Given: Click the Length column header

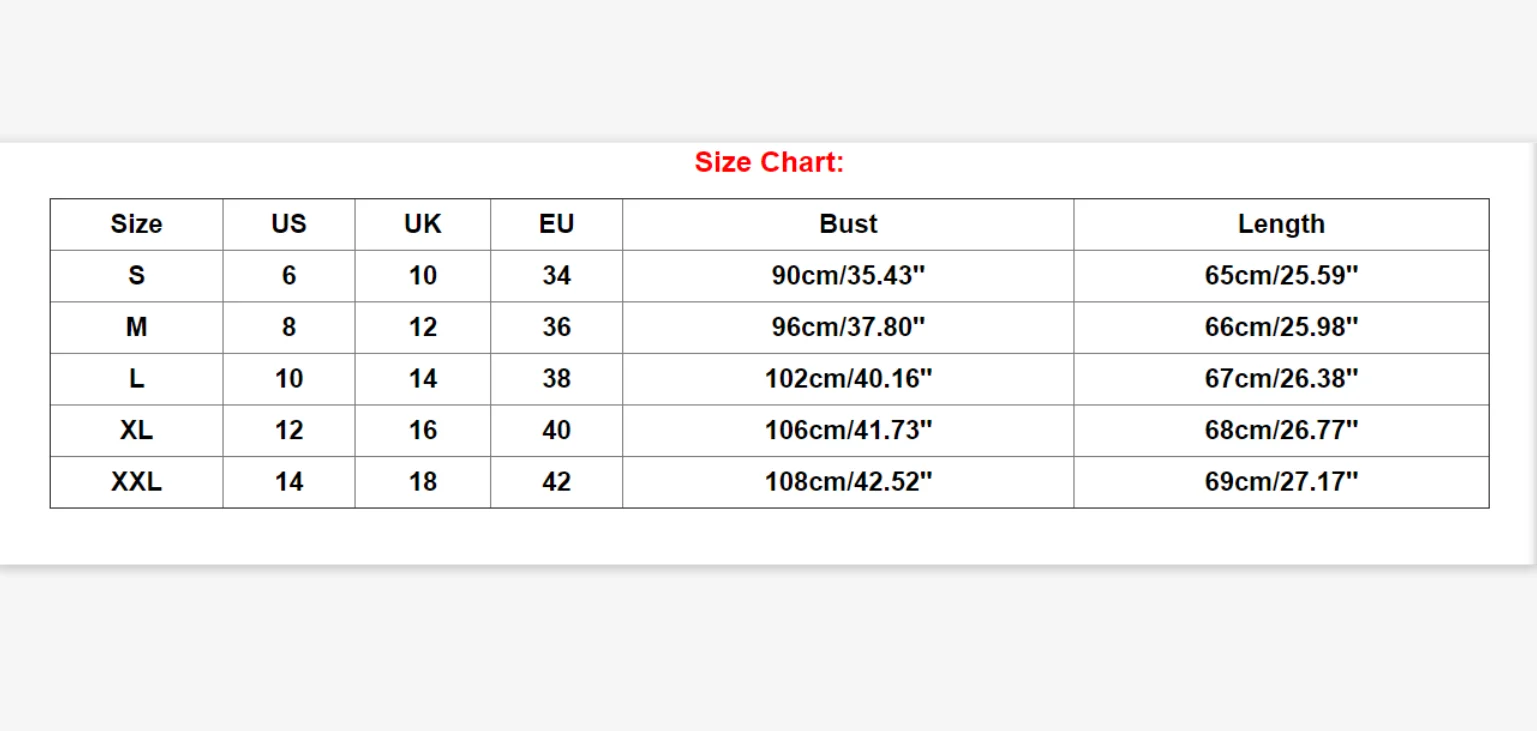Looking at the screenshot, I should (1281, 224).
